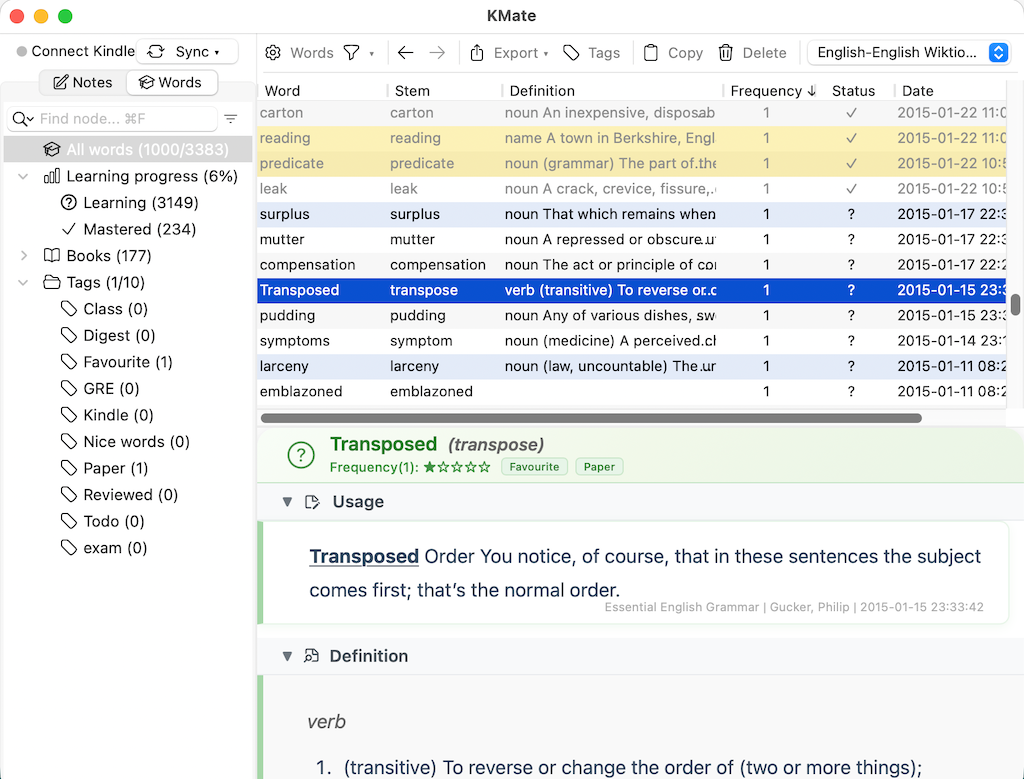Viewport: 1024px width, 779px height.
Task: Collapse the Usage section
Action: 287,502
